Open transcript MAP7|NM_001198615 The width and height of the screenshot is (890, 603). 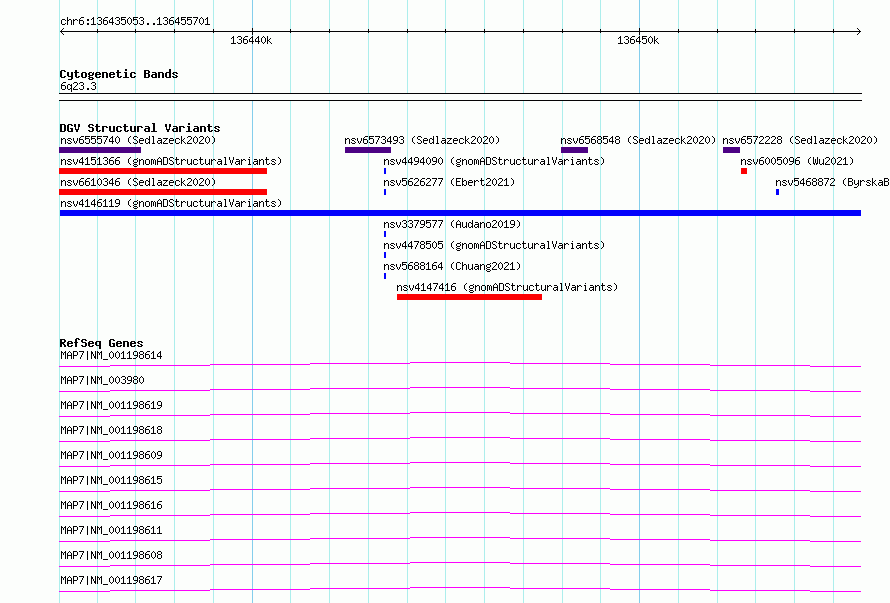pos(111,480)
